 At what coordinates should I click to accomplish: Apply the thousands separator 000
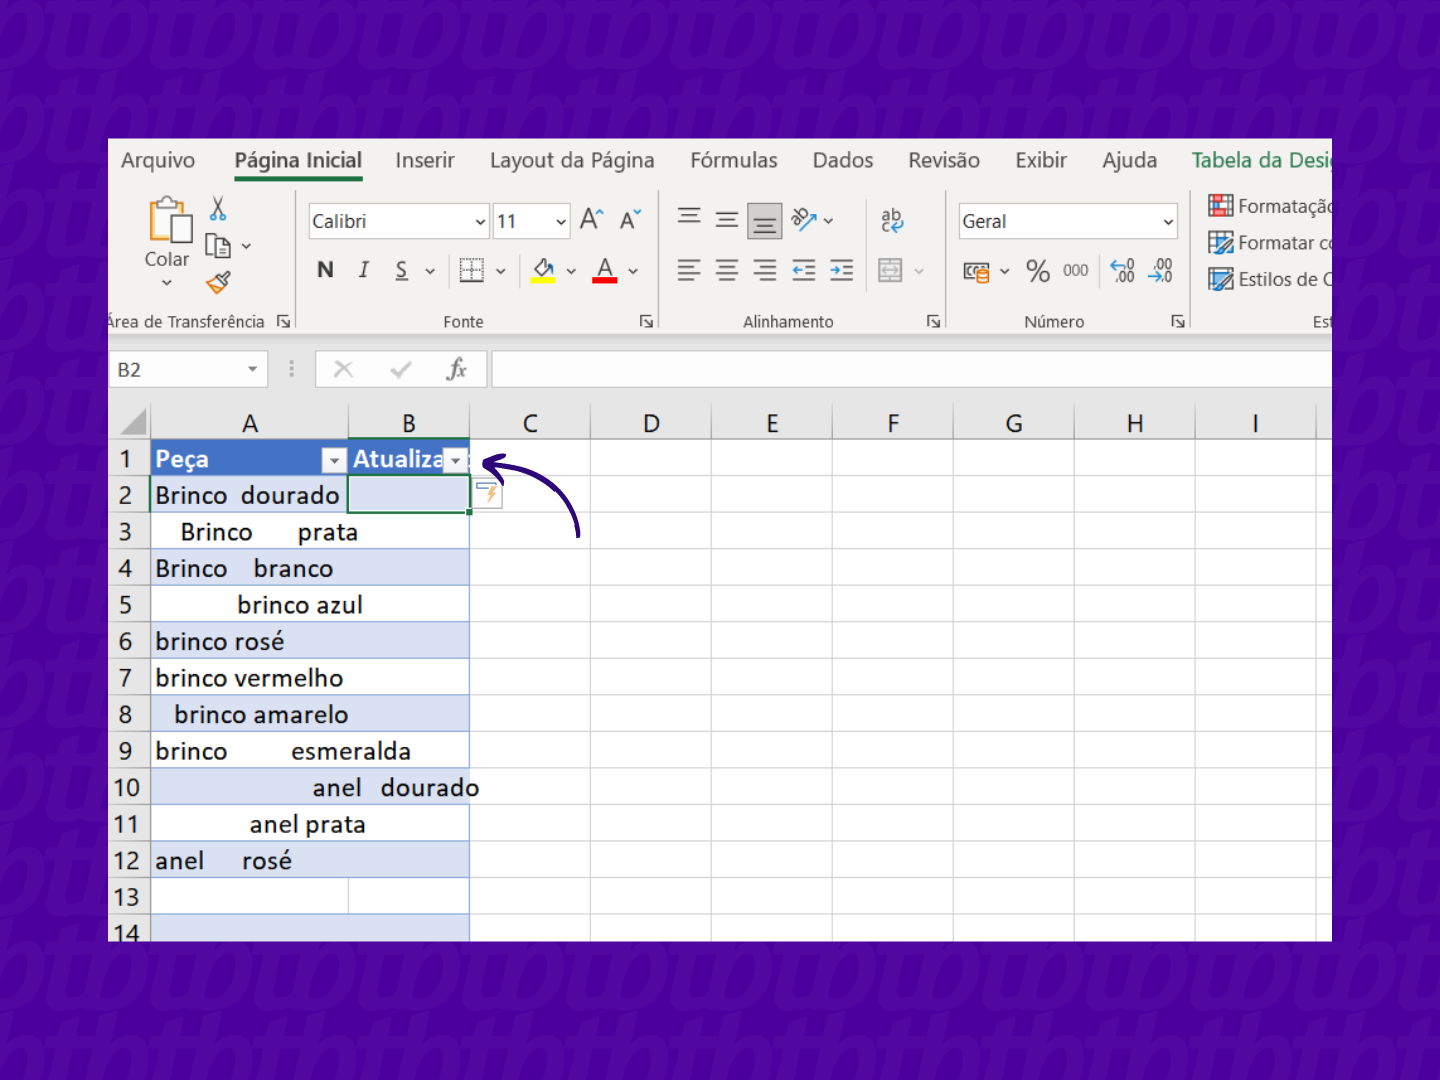click(1076, 271)
